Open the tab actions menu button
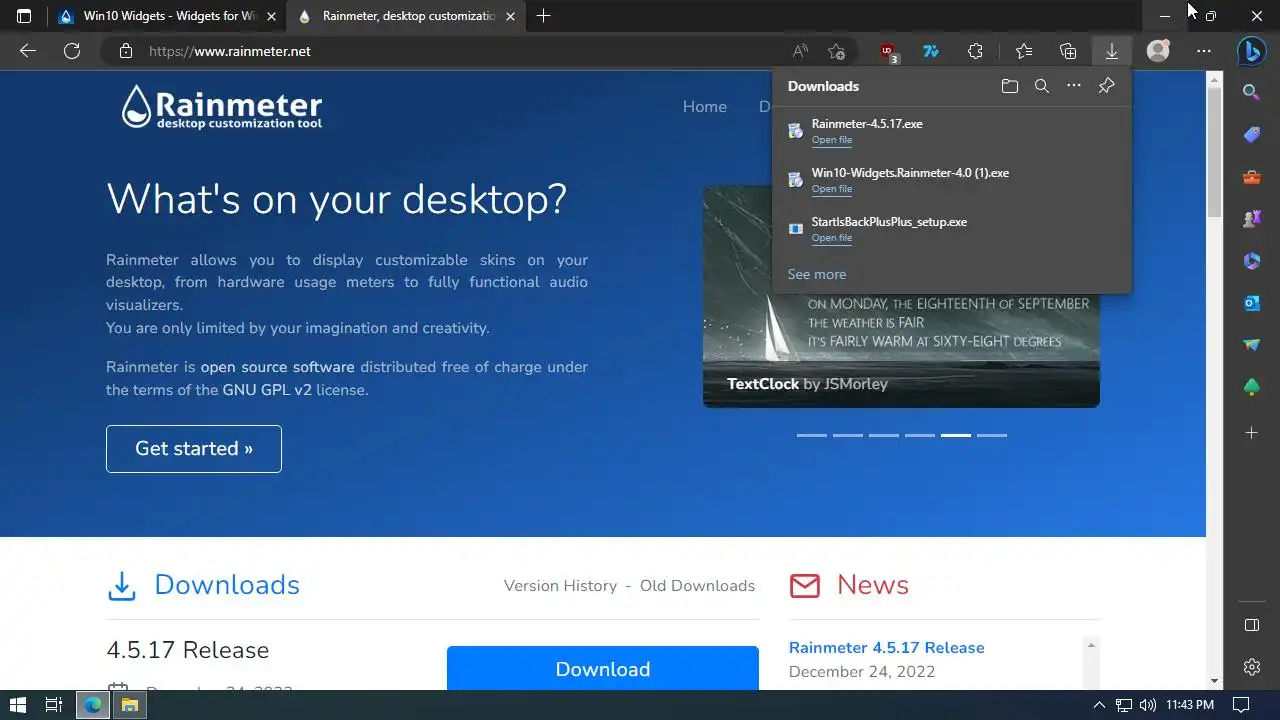This screenshot has width=1280, height=720. point(24,16)
